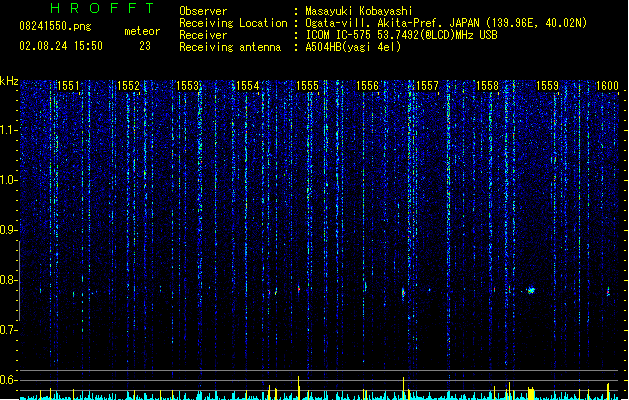
Task: Click the red meteor echo below 1555
Action: [x=299, y=288]
